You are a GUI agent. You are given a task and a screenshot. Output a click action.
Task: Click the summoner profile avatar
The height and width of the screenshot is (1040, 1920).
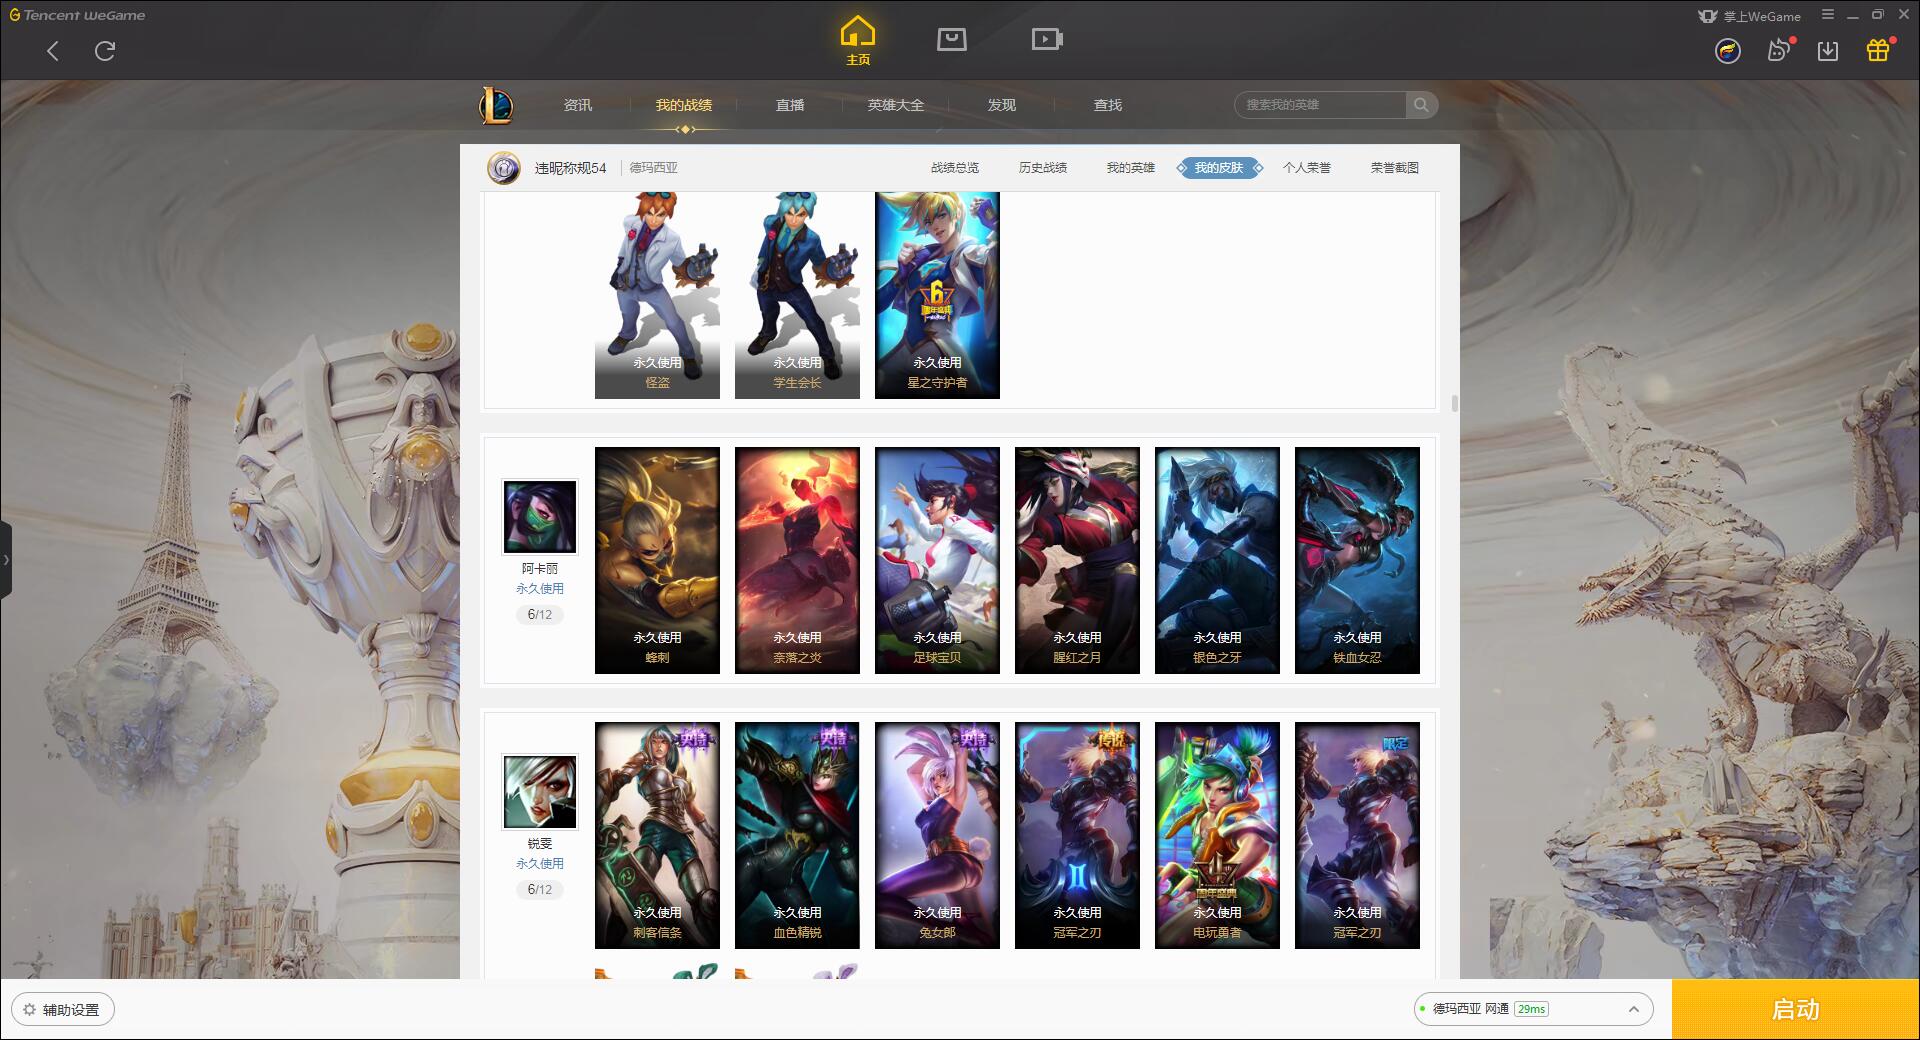(x=504, y=168)
